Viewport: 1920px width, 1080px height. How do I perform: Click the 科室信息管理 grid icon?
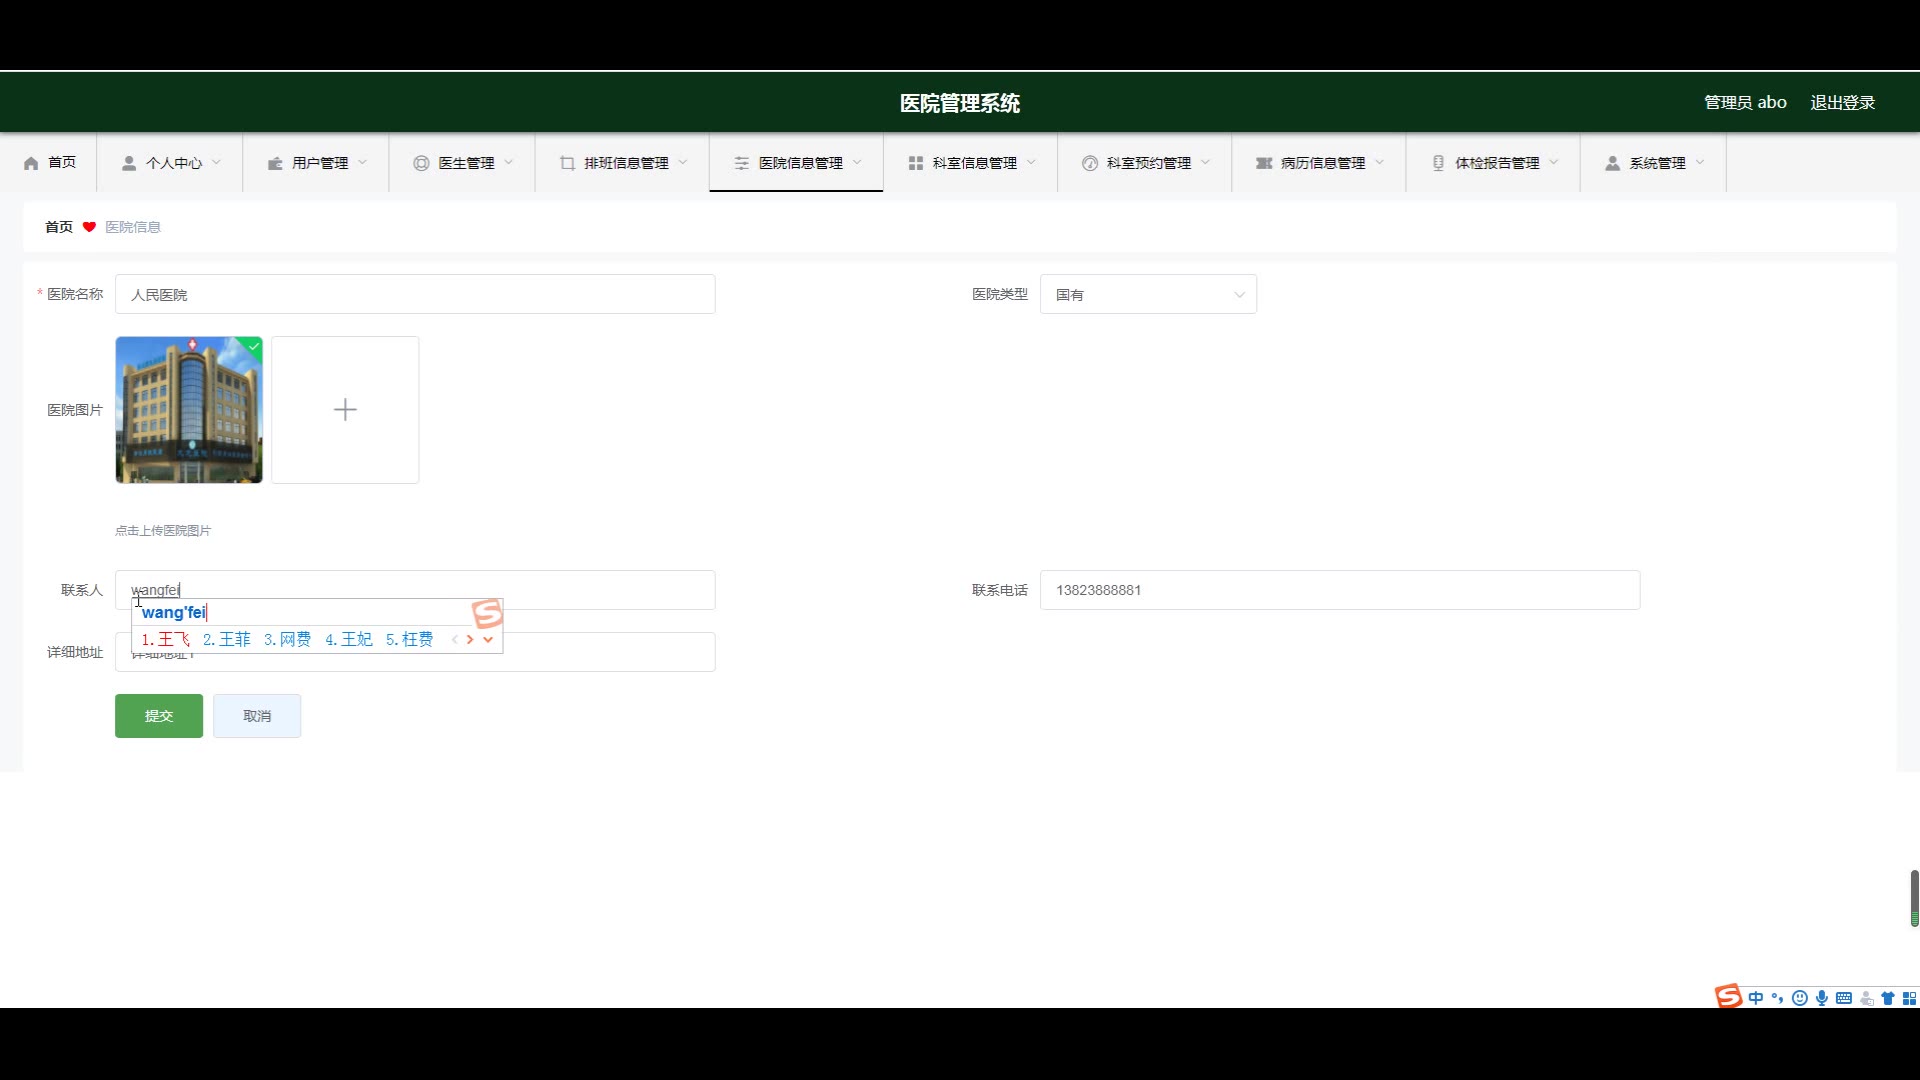point(916,163)
